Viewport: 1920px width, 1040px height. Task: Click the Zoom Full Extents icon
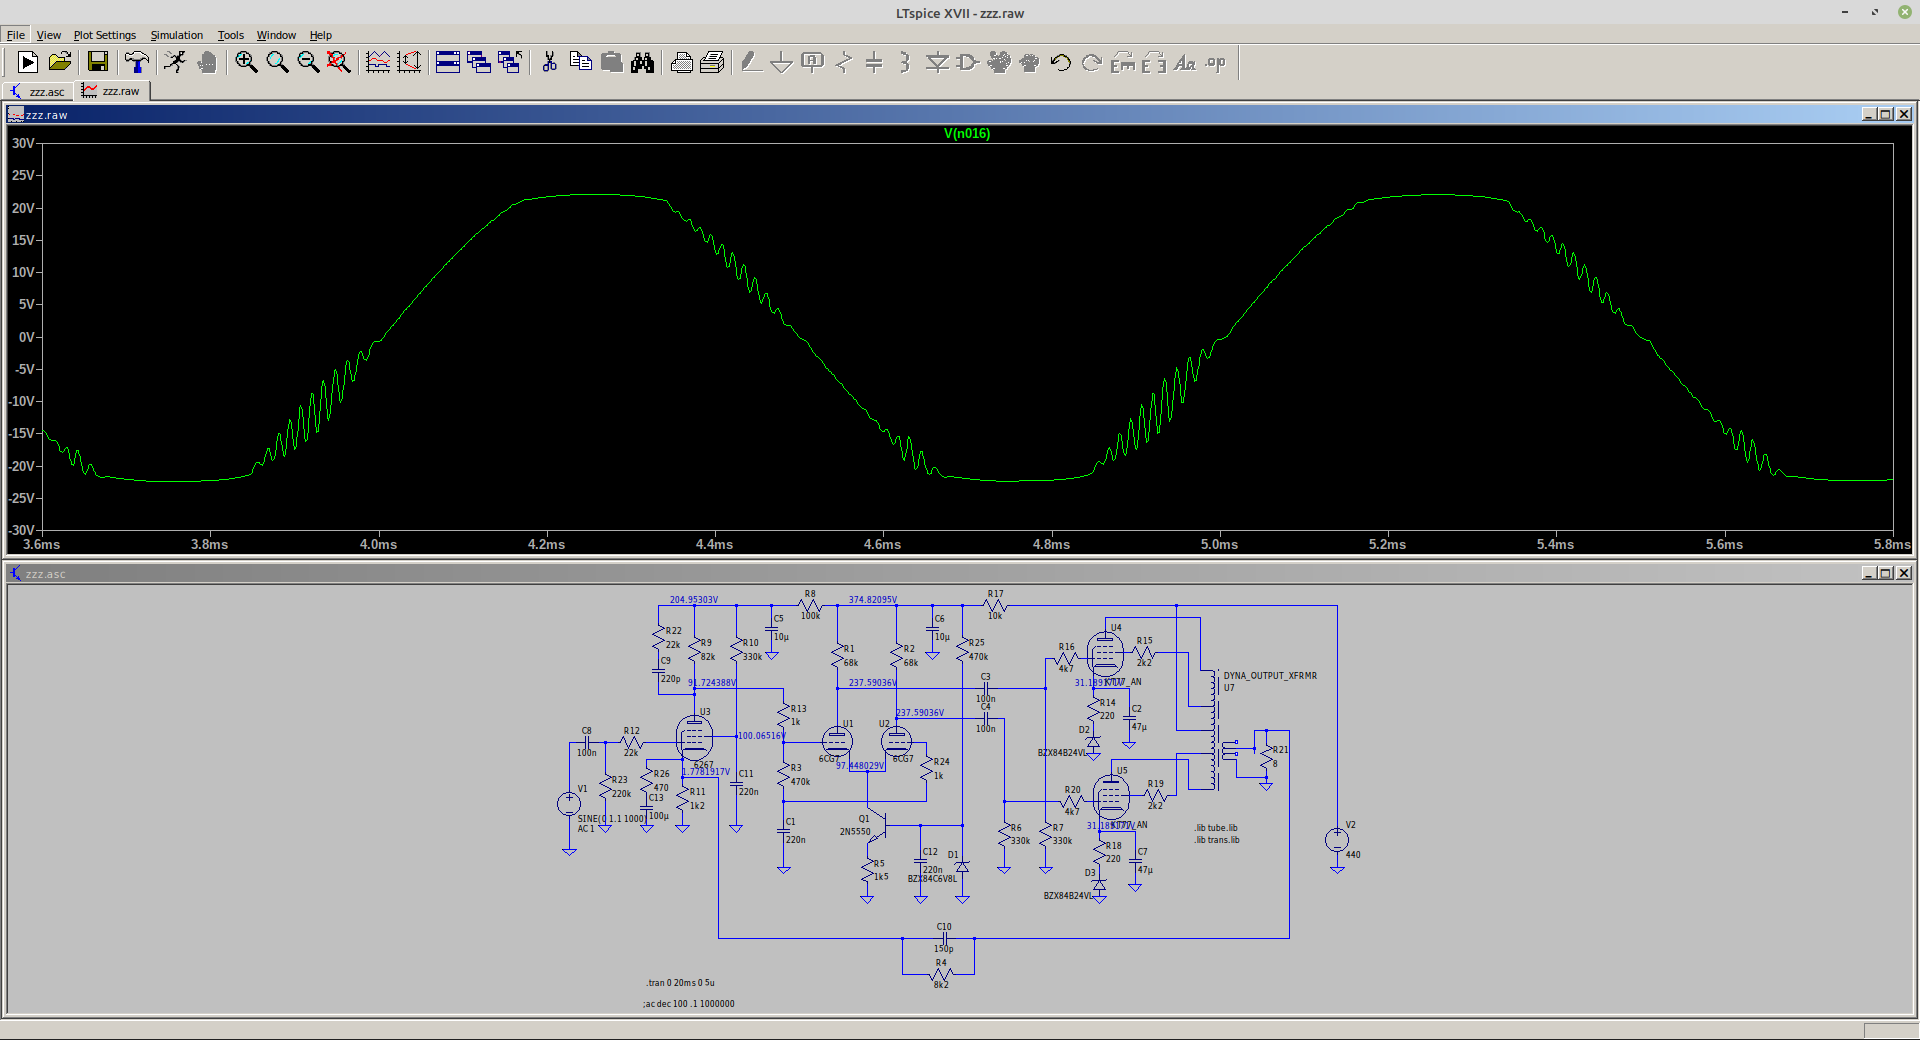pos(339,62)
